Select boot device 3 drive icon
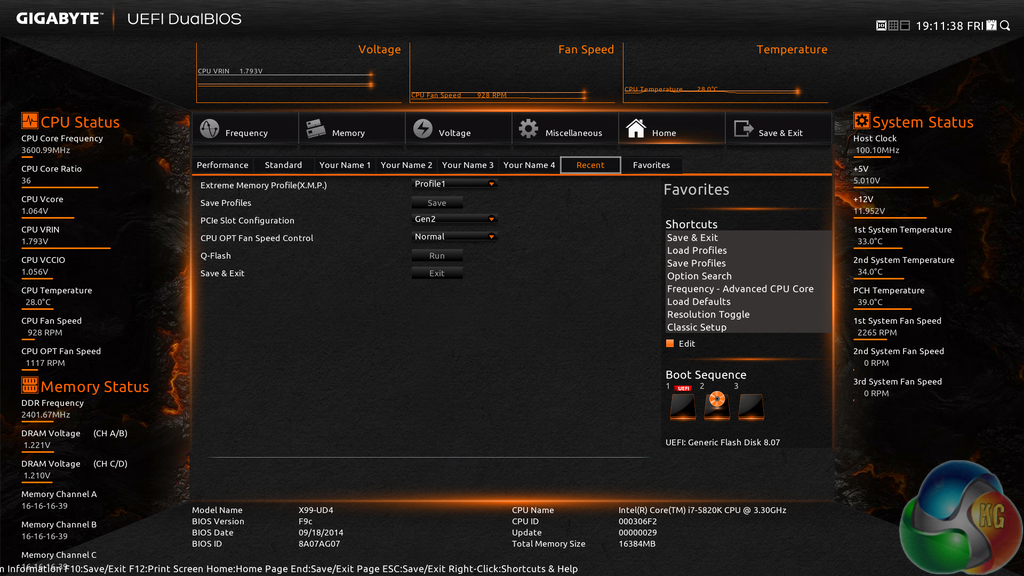 click(x=751, y=405)
